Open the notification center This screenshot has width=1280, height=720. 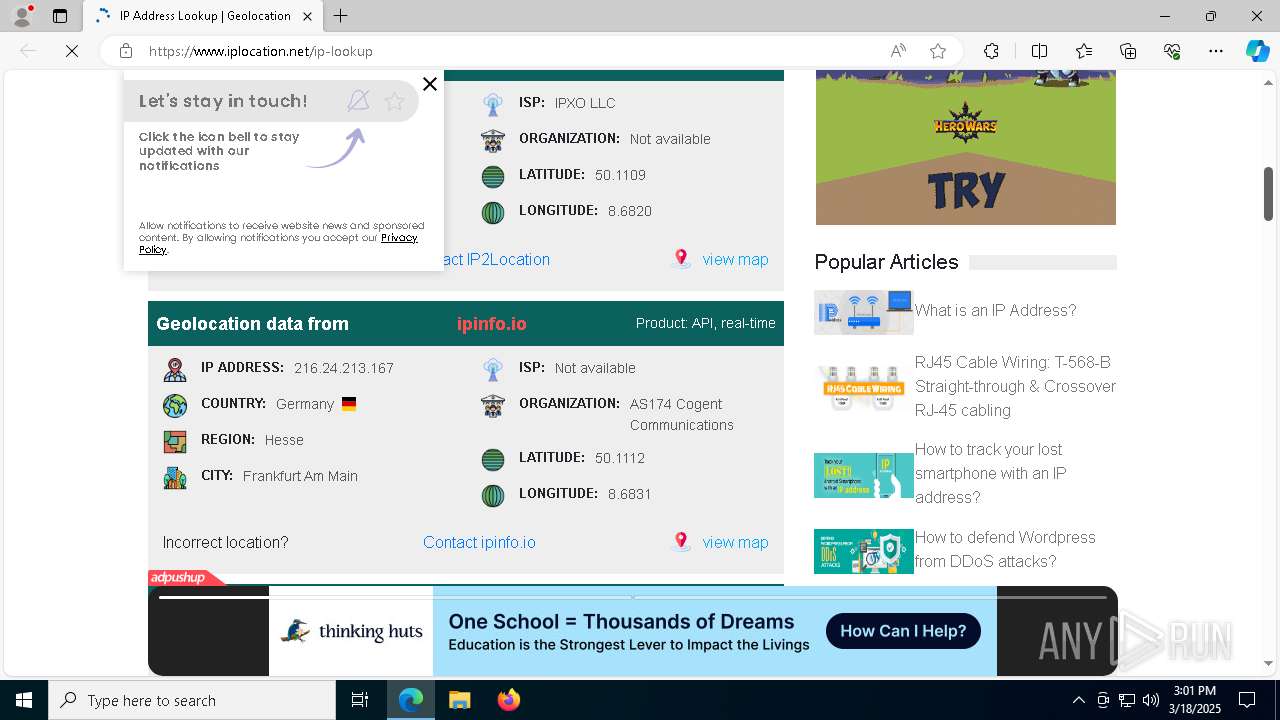pyautogui.click(x=1247, y=700)
